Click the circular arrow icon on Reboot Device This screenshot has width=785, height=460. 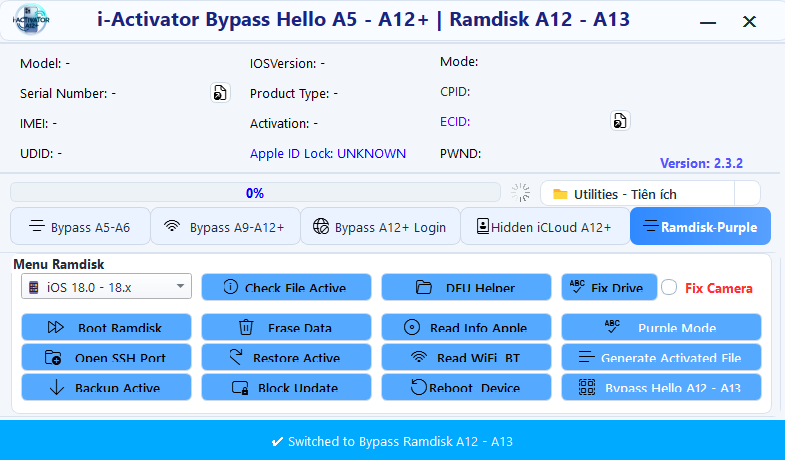point(419,387)
